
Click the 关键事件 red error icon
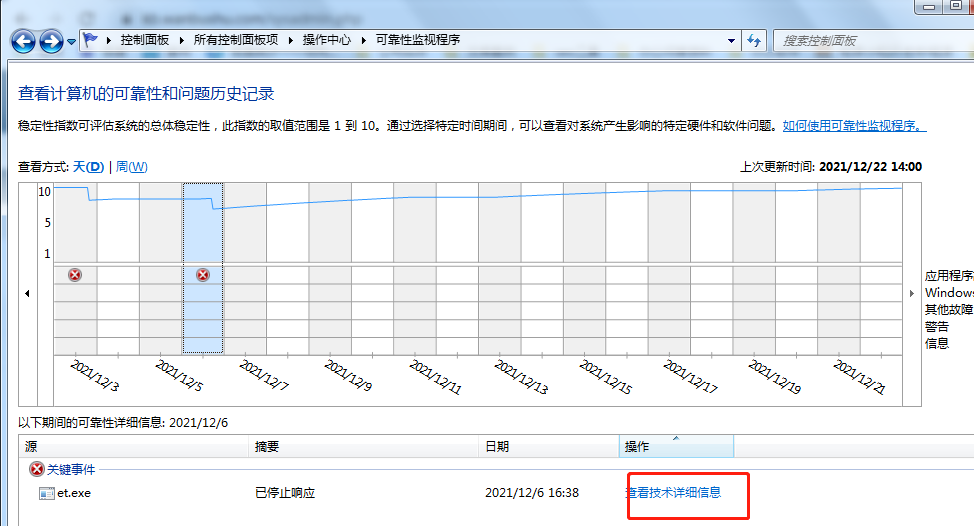click(37, 469)
